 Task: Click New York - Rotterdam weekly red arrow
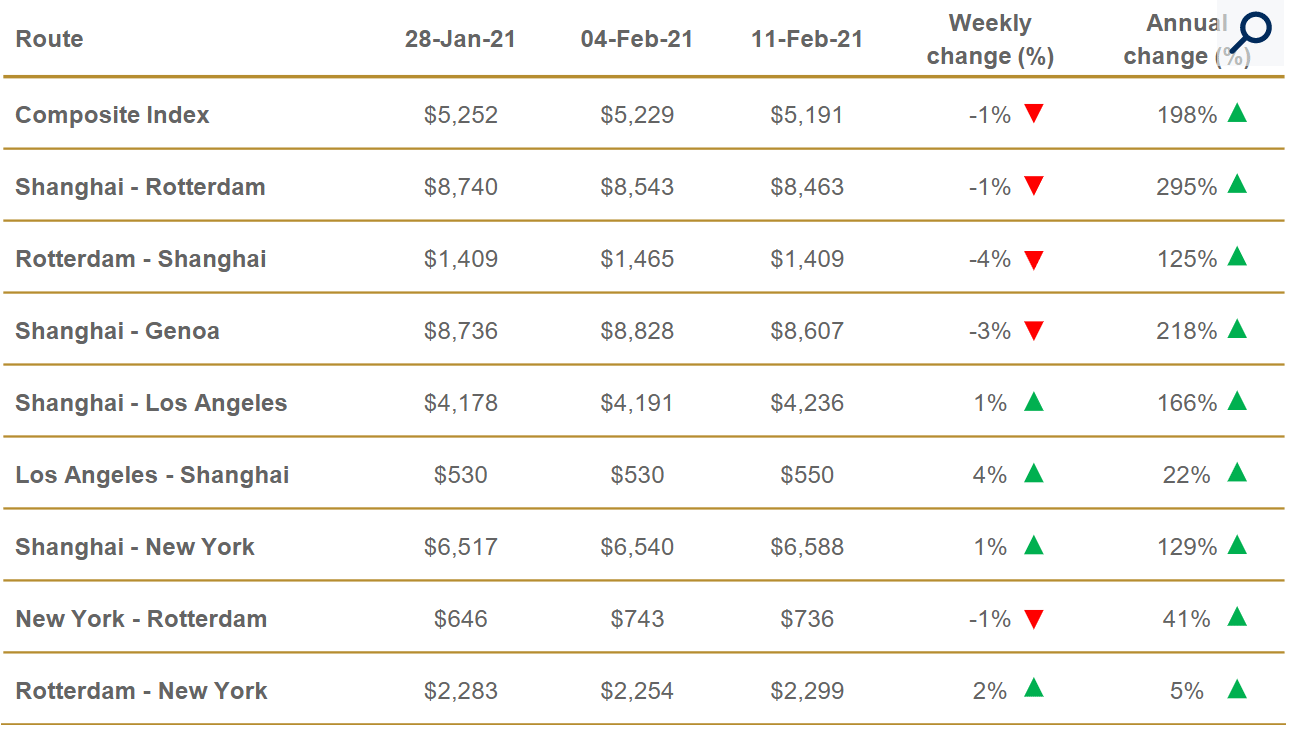pos(1034,620)
